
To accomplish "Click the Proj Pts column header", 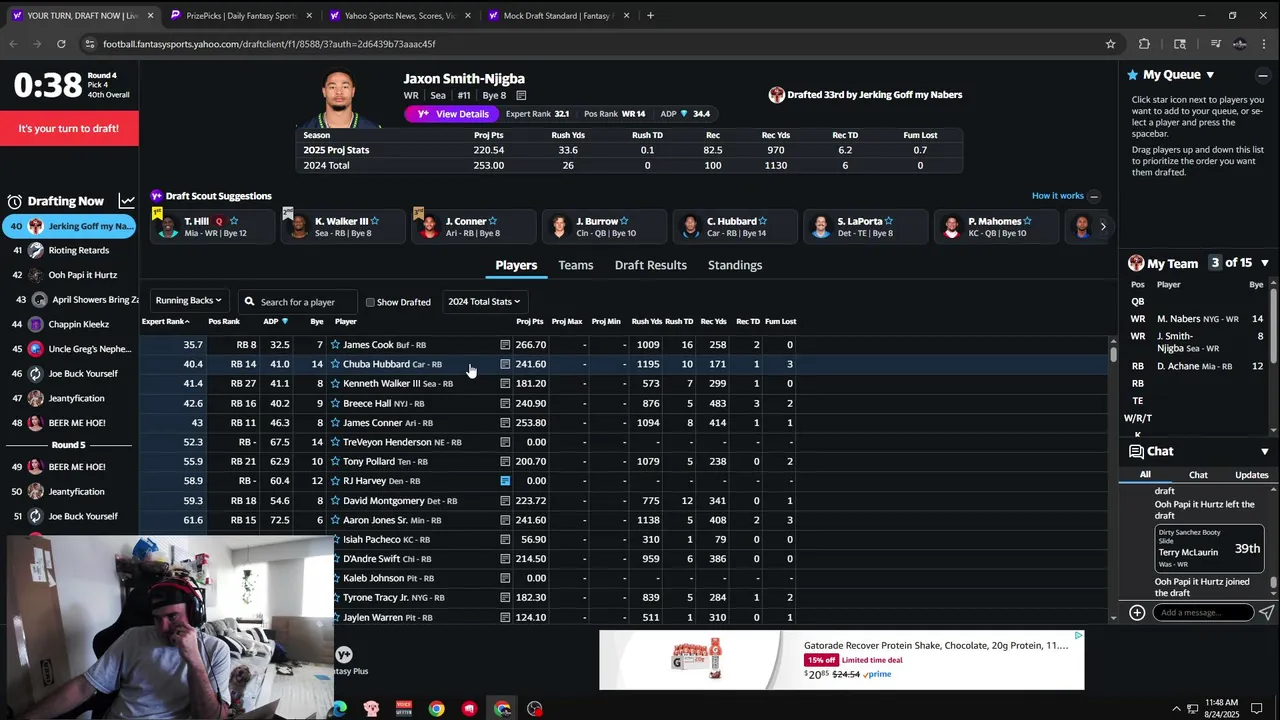I will (x=530, y=321).
